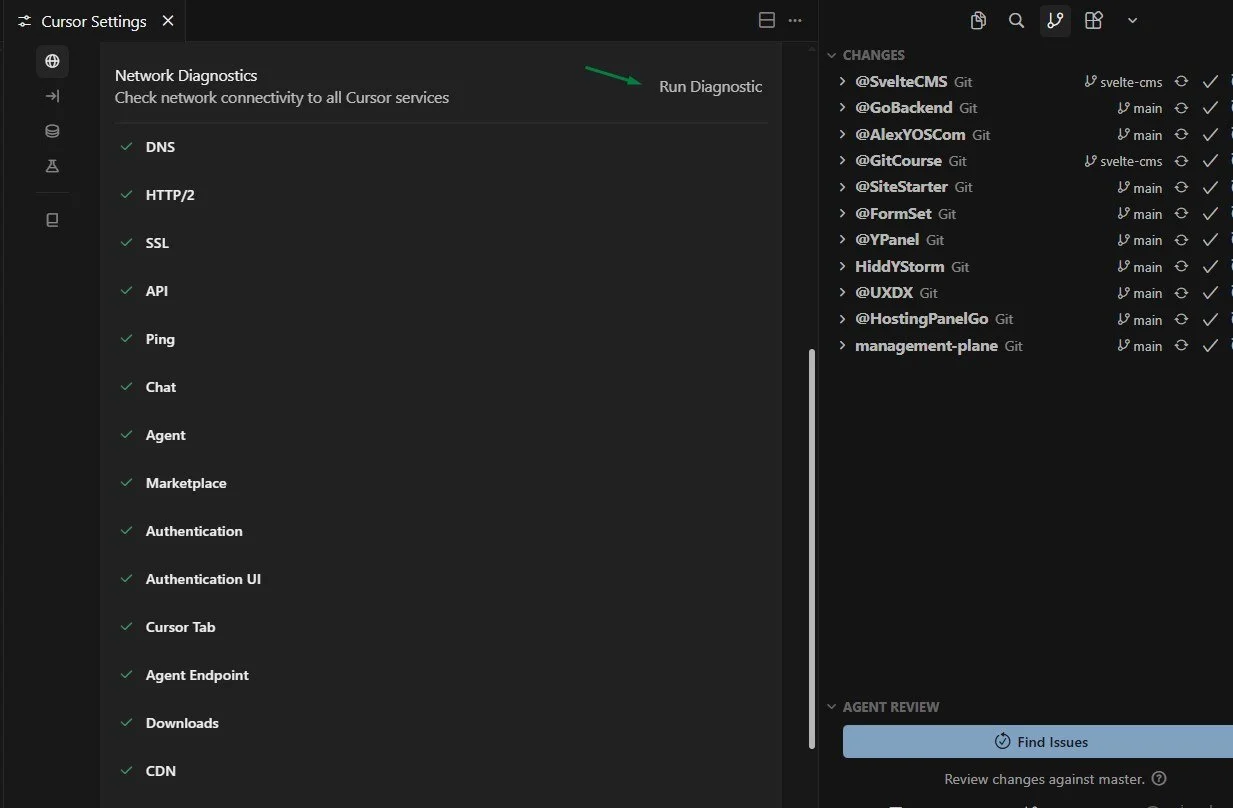Switch branch main on HiddYStorm row
This screenshot has width=1233, height=808.
(x=1140, y=267)
